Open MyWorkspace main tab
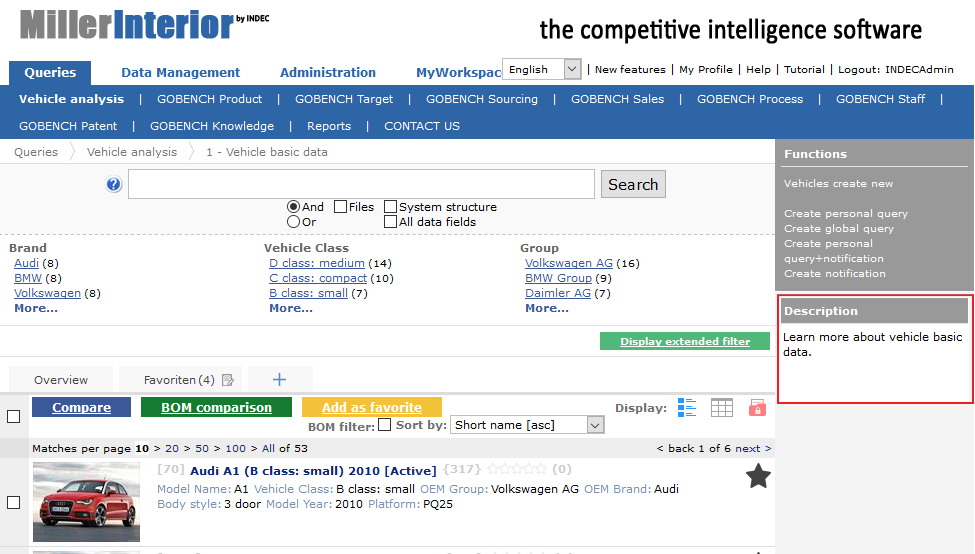This screenshot has width=975, height=554. coord(458,73)
